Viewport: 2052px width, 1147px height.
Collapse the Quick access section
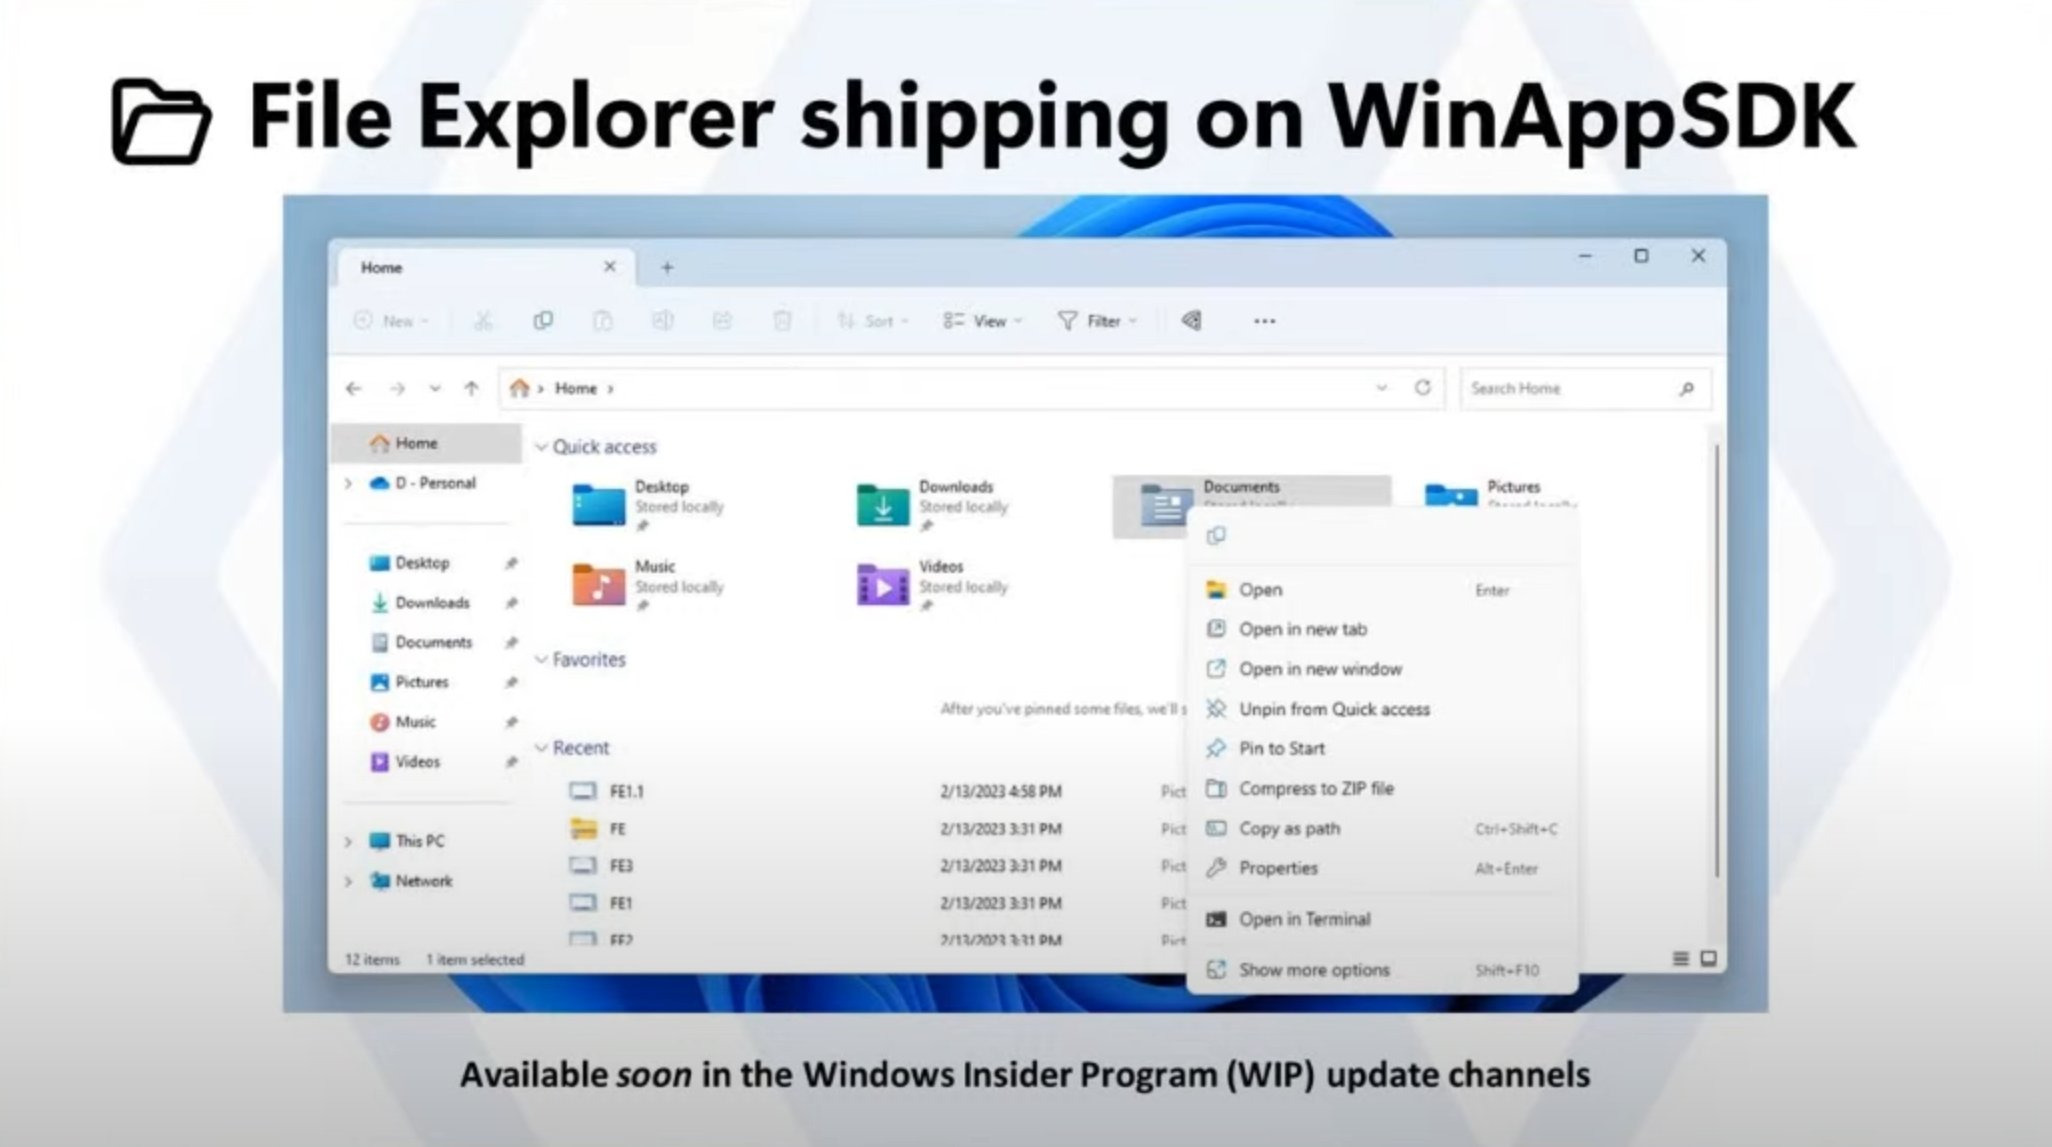point(541,447)
